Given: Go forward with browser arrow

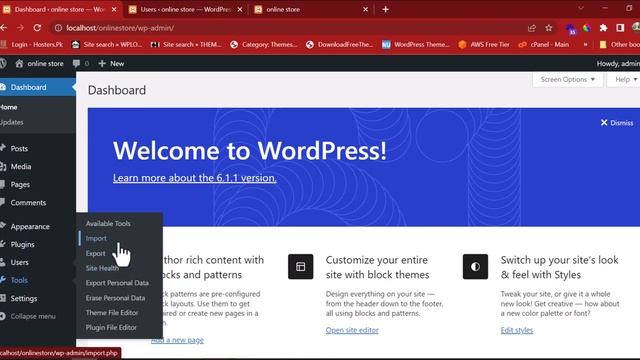Looking at the screenshot, I should 20,28.
